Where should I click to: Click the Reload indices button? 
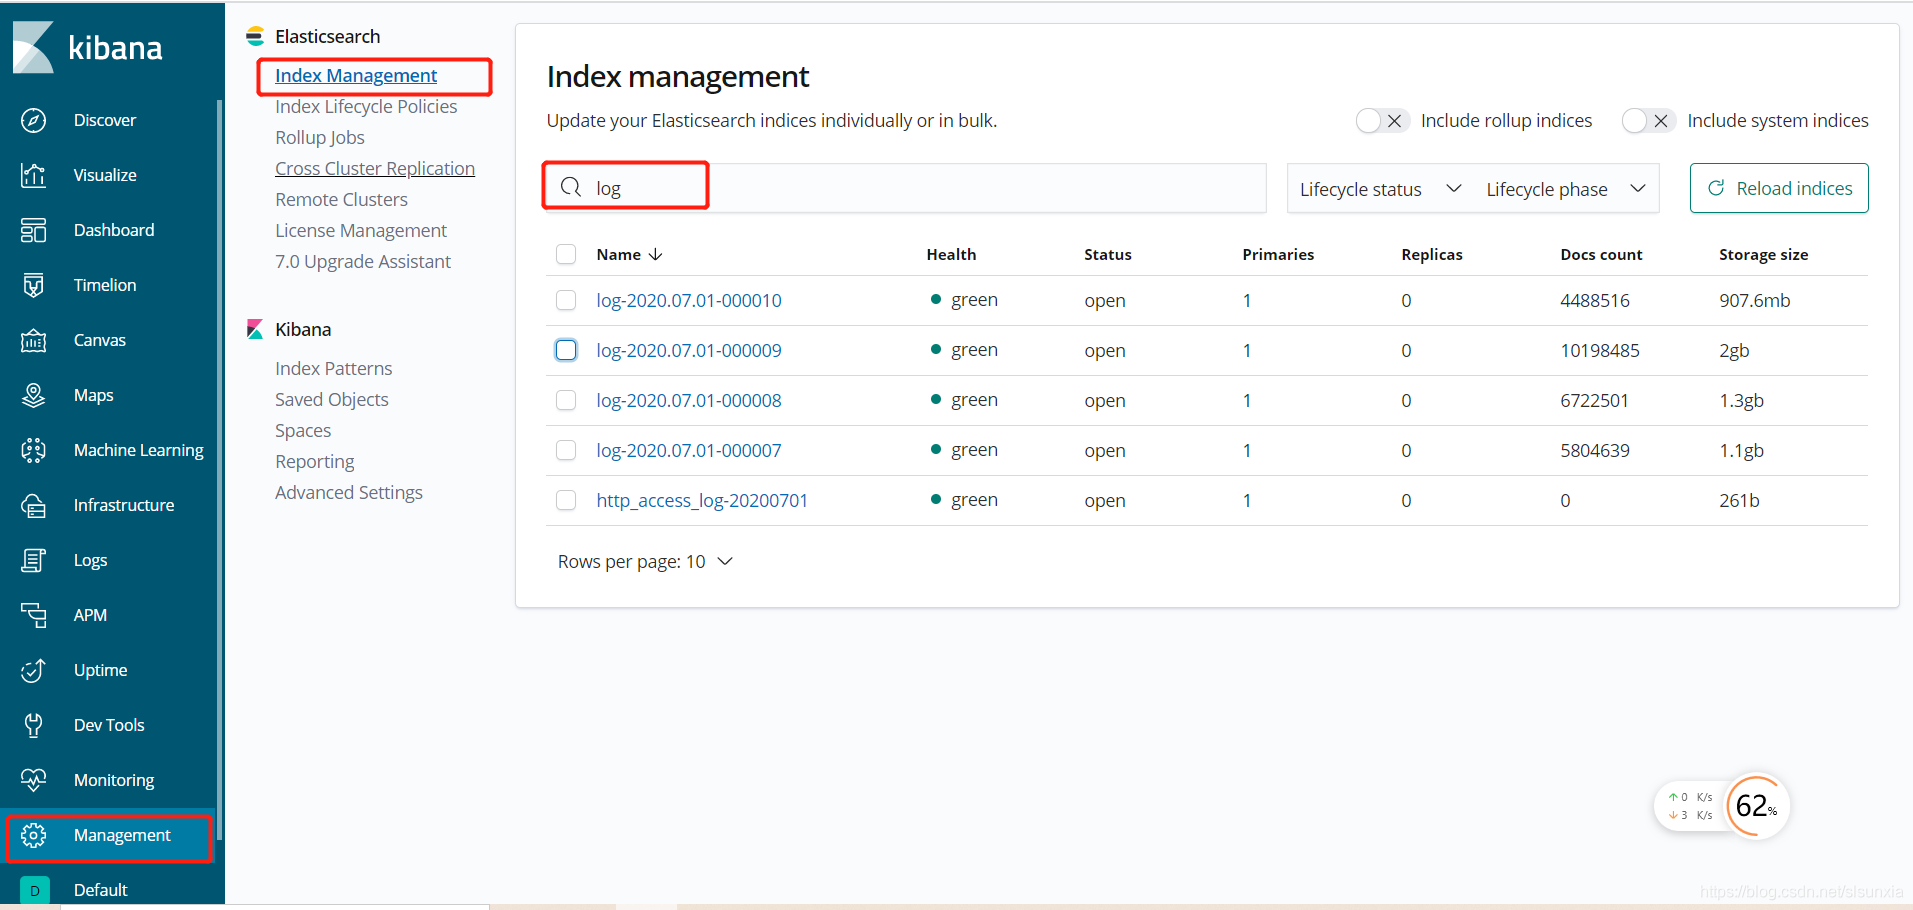point(1779,188)
